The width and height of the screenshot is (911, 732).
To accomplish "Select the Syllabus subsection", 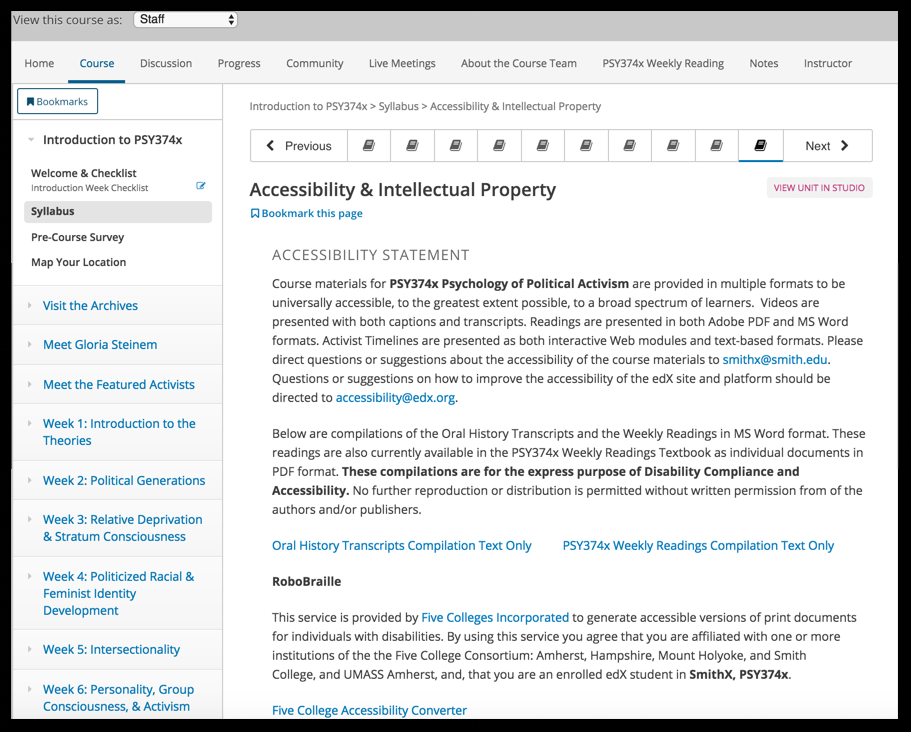I will [x=118, y=211].
